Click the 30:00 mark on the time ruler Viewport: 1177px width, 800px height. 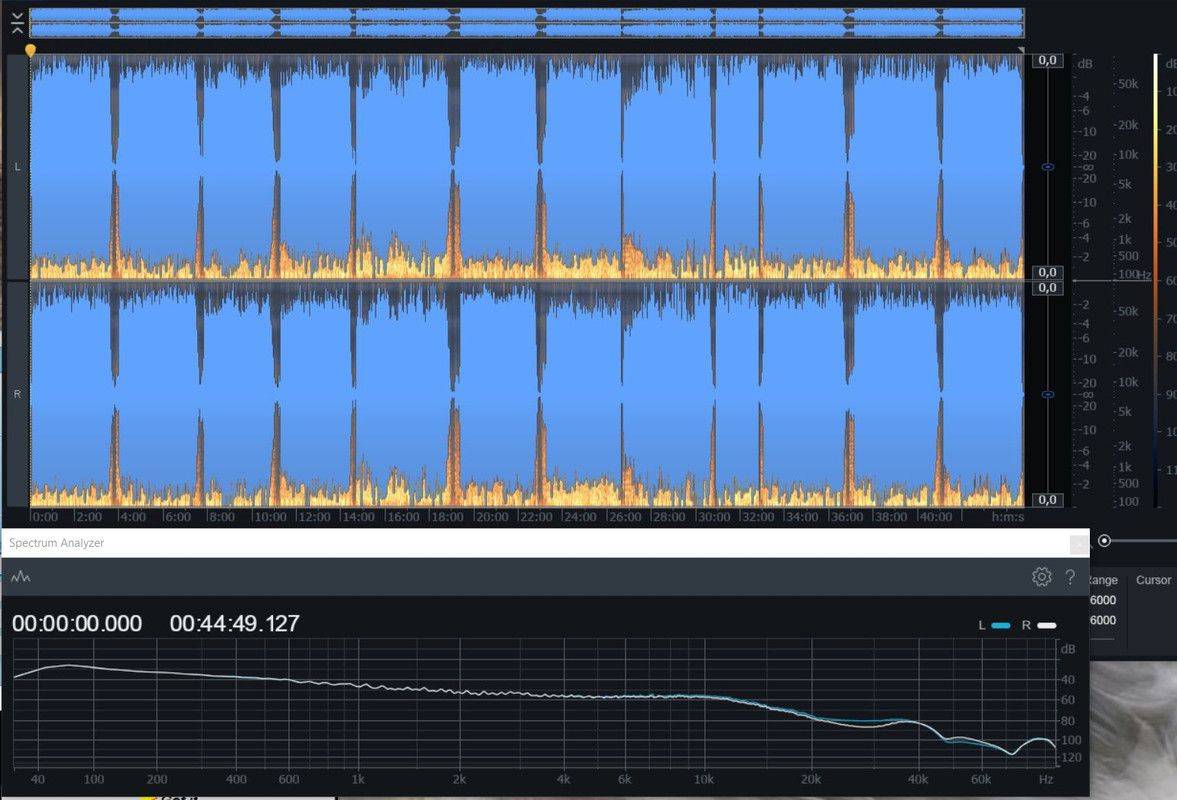click(713, 516)
